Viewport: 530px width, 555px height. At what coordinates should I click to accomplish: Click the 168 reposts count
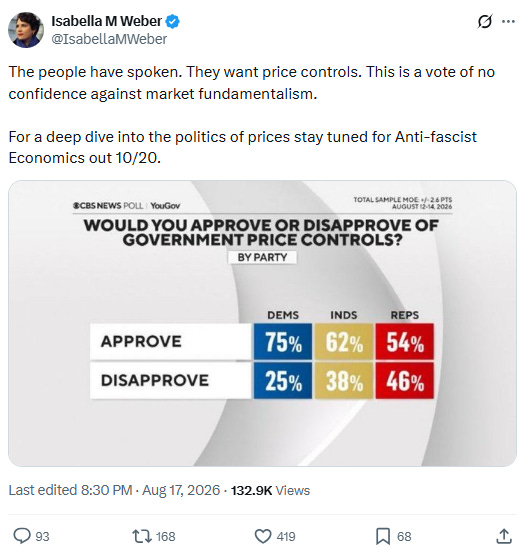coord(166,537)
